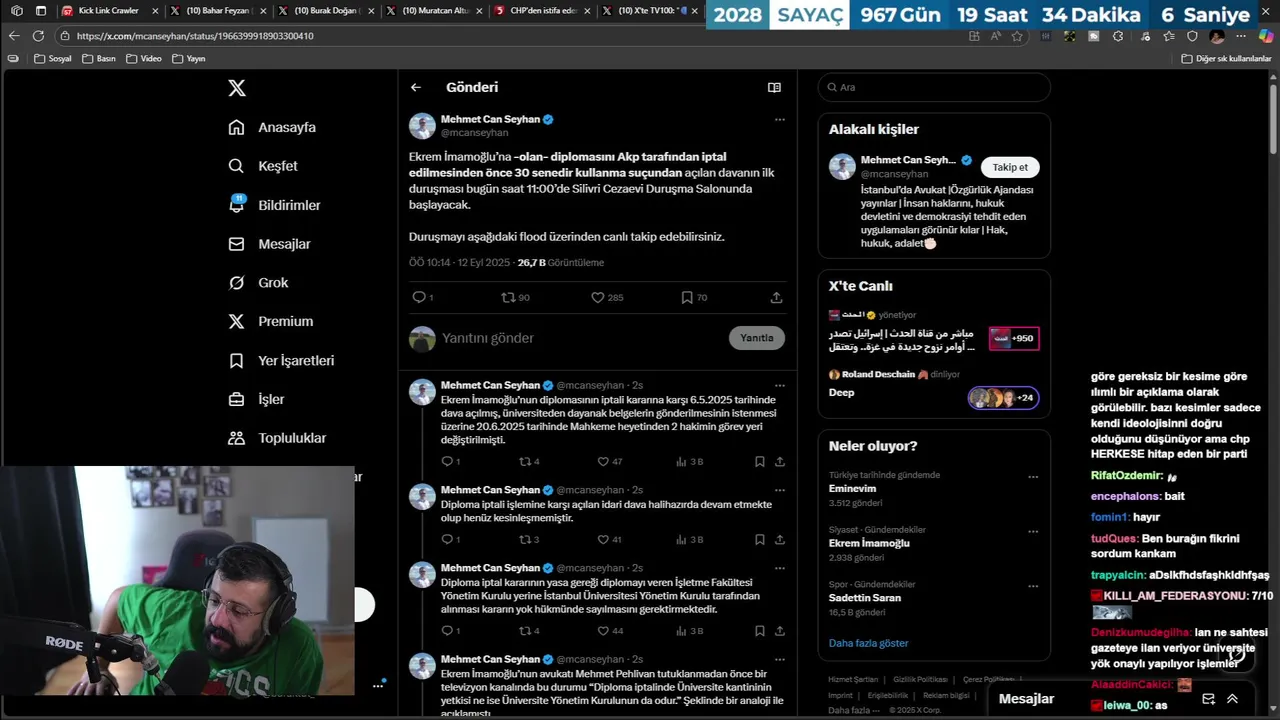
Task: Bookmark the reply mentioning 6.5.2025 tarihinde
Action: (x=760, y=461)
